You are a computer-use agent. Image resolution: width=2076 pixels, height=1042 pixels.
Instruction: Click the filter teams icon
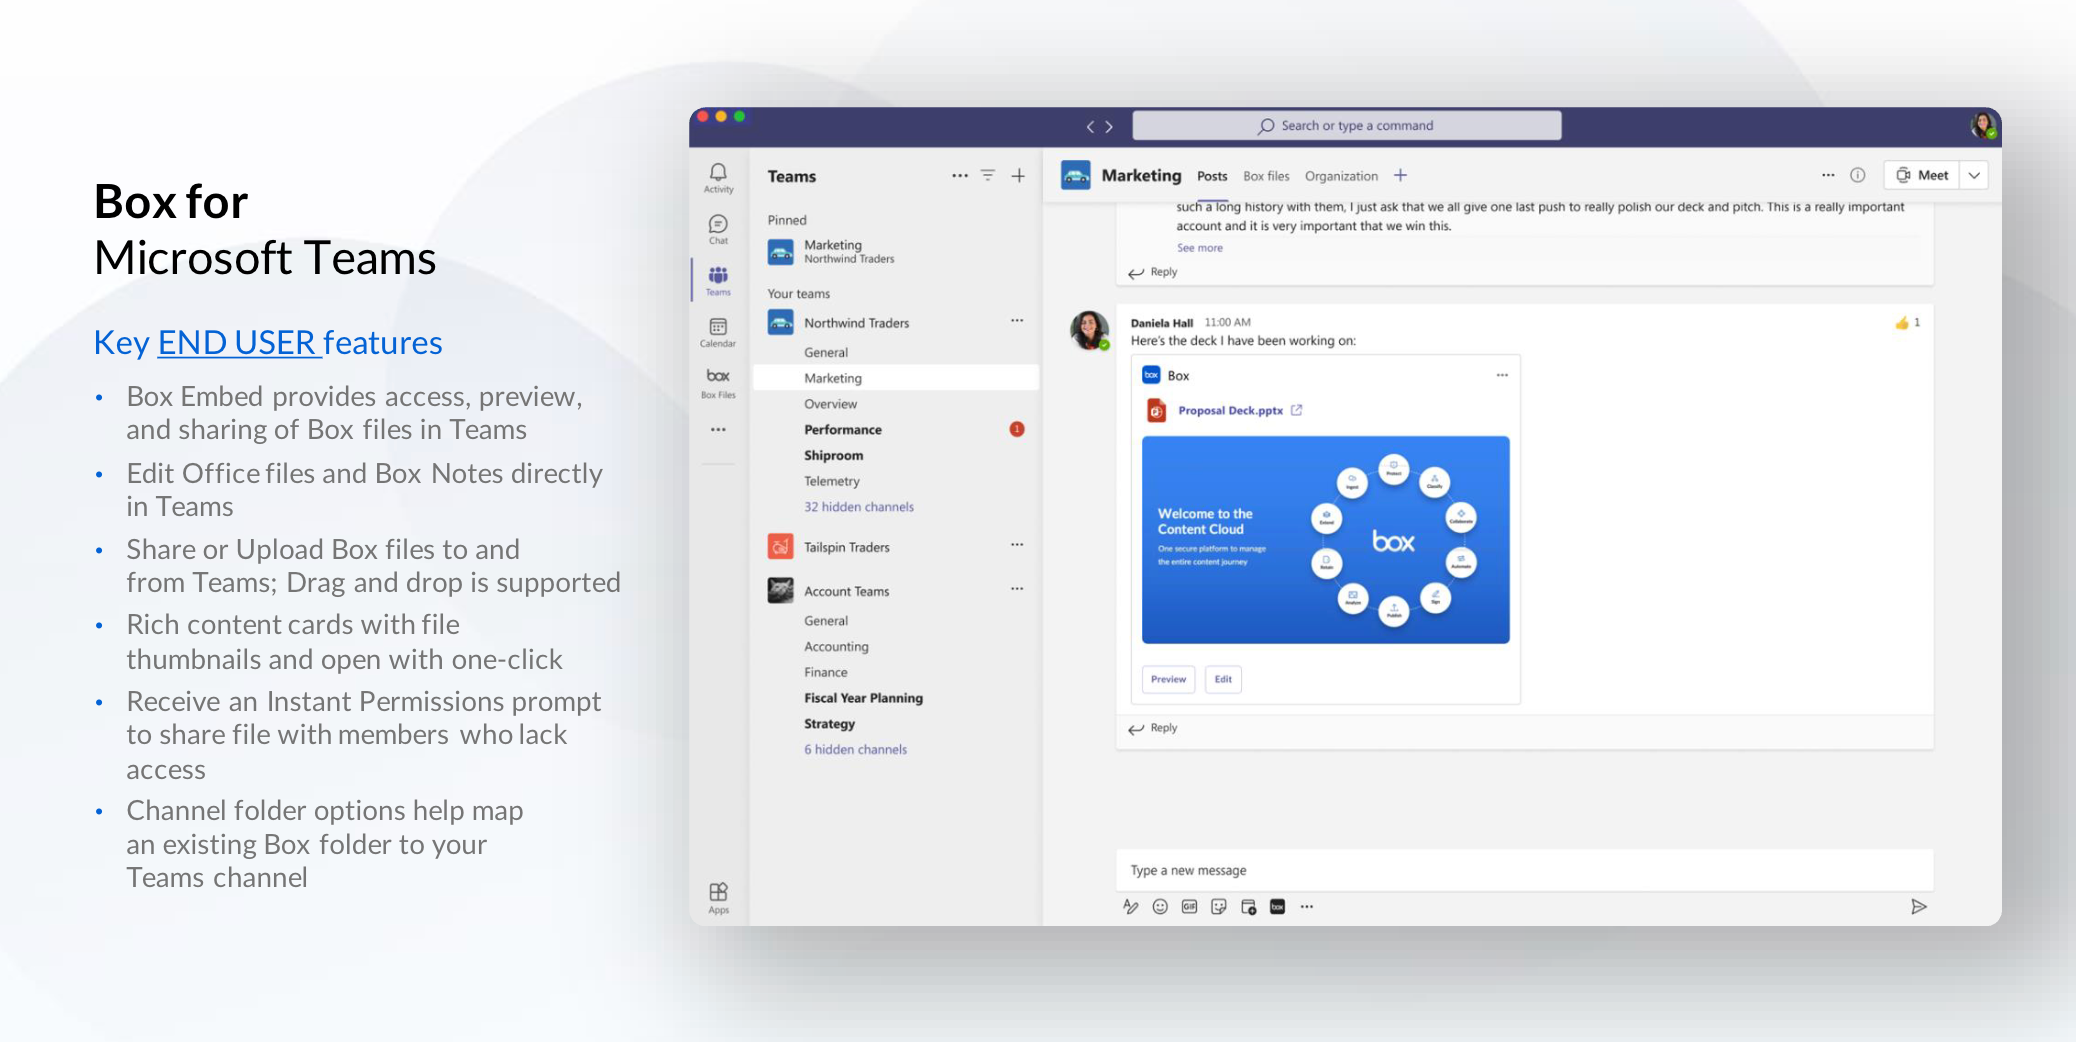988,175
